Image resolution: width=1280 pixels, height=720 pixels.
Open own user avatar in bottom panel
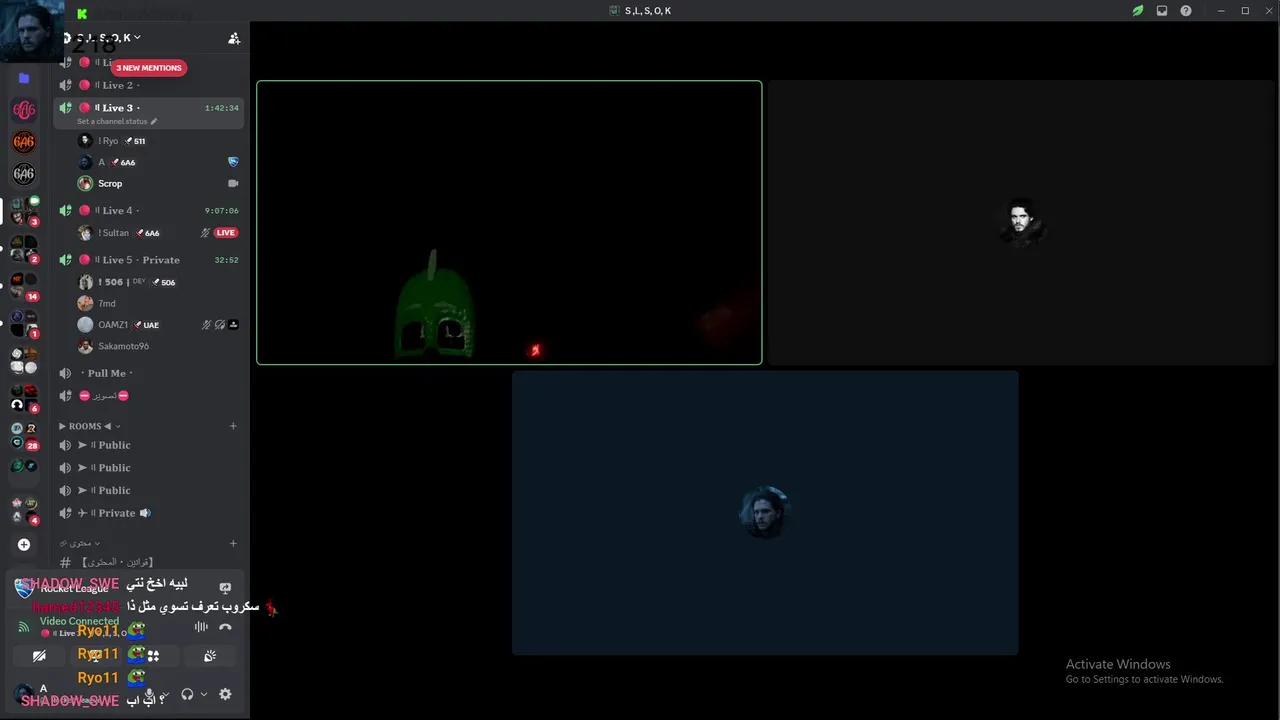[22, 693]
